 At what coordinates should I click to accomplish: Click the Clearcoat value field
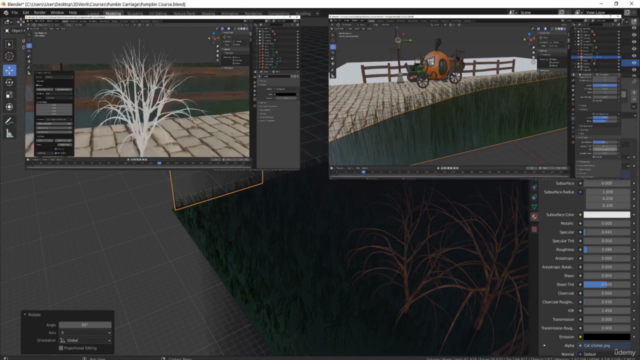tap(607, 293)
